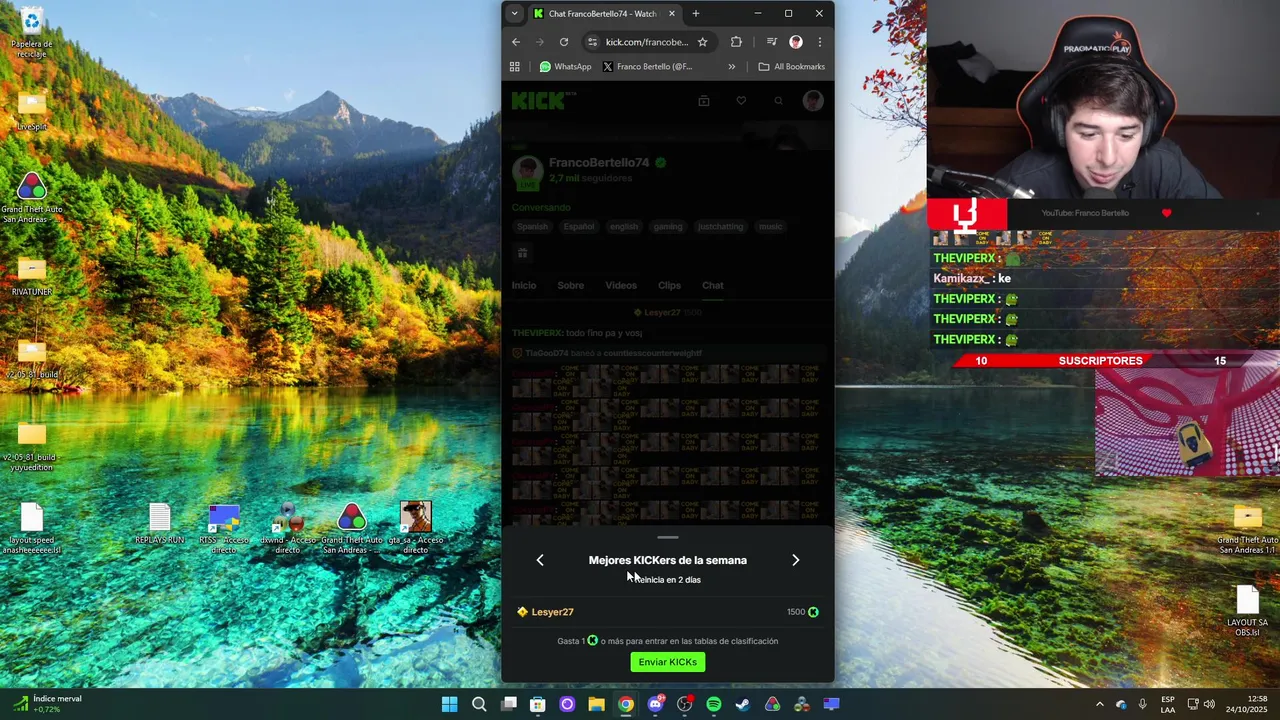Open ESP LAA language switcher
Screen dimensions: 1280x720
(1168, 704)
